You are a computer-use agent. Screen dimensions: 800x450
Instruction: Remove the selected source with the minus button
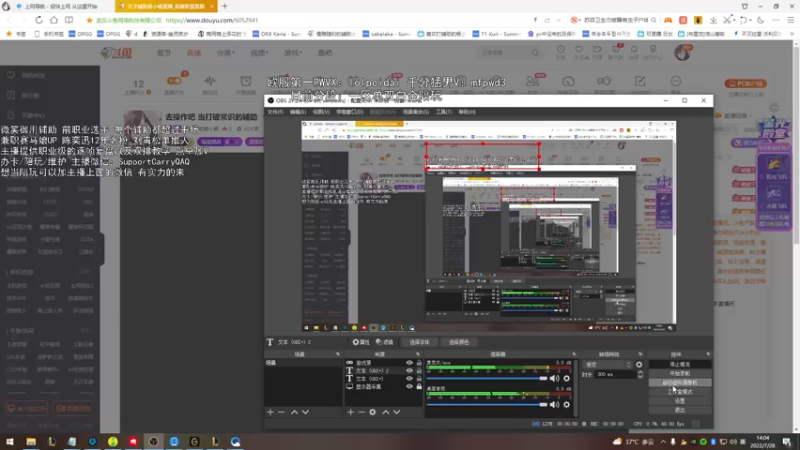(x=361, y=412)
